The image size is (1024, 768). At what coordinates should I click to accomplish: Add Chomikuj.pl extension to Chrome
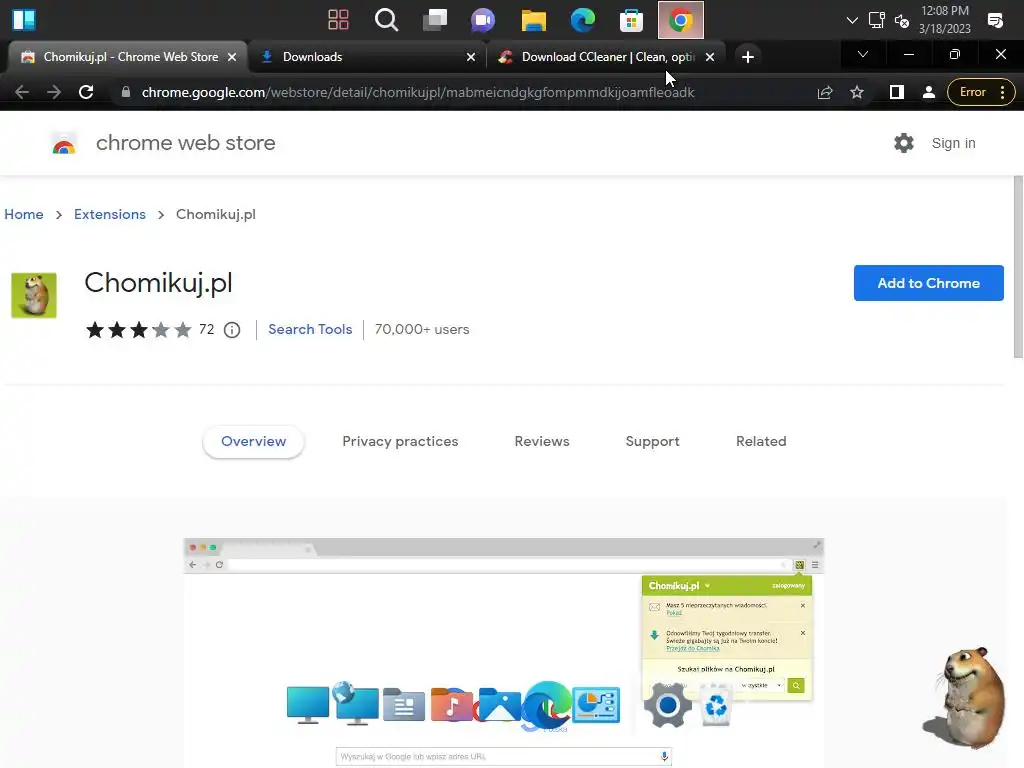[928, 283]
